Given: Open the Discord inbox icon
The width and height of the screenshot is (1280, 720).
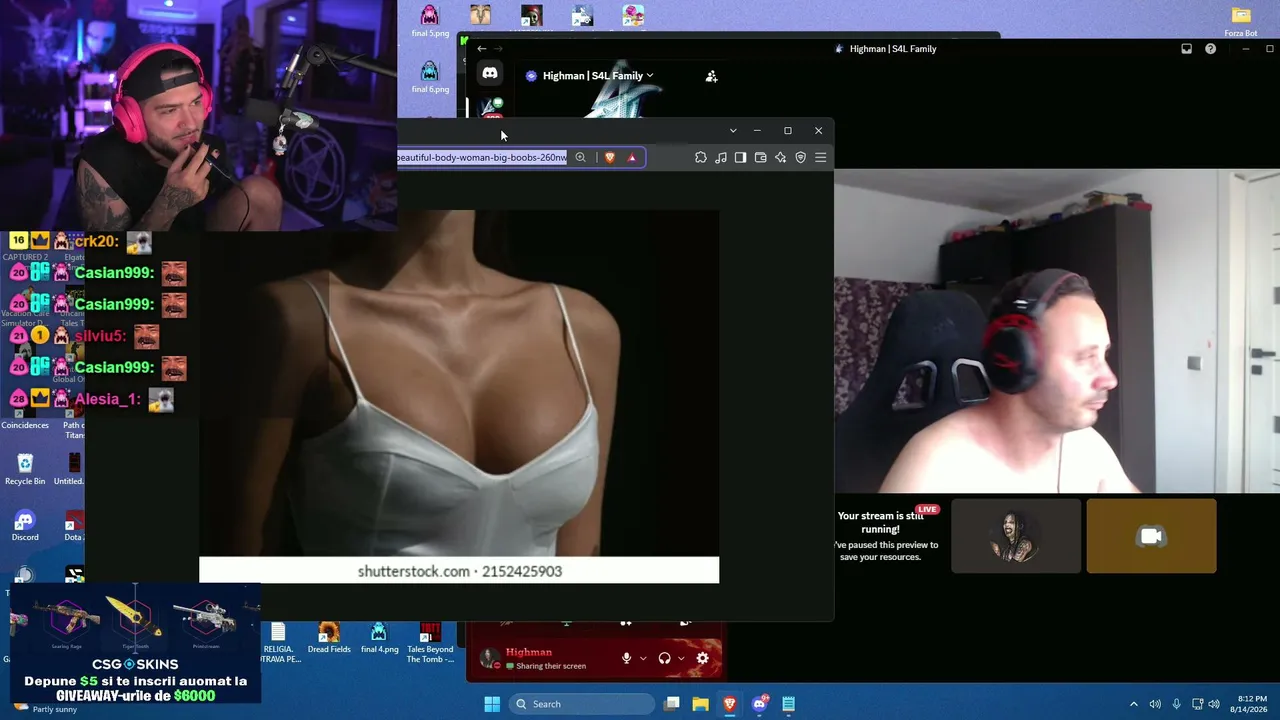Looking at the screenshot, I should (x=1186, y=49).
